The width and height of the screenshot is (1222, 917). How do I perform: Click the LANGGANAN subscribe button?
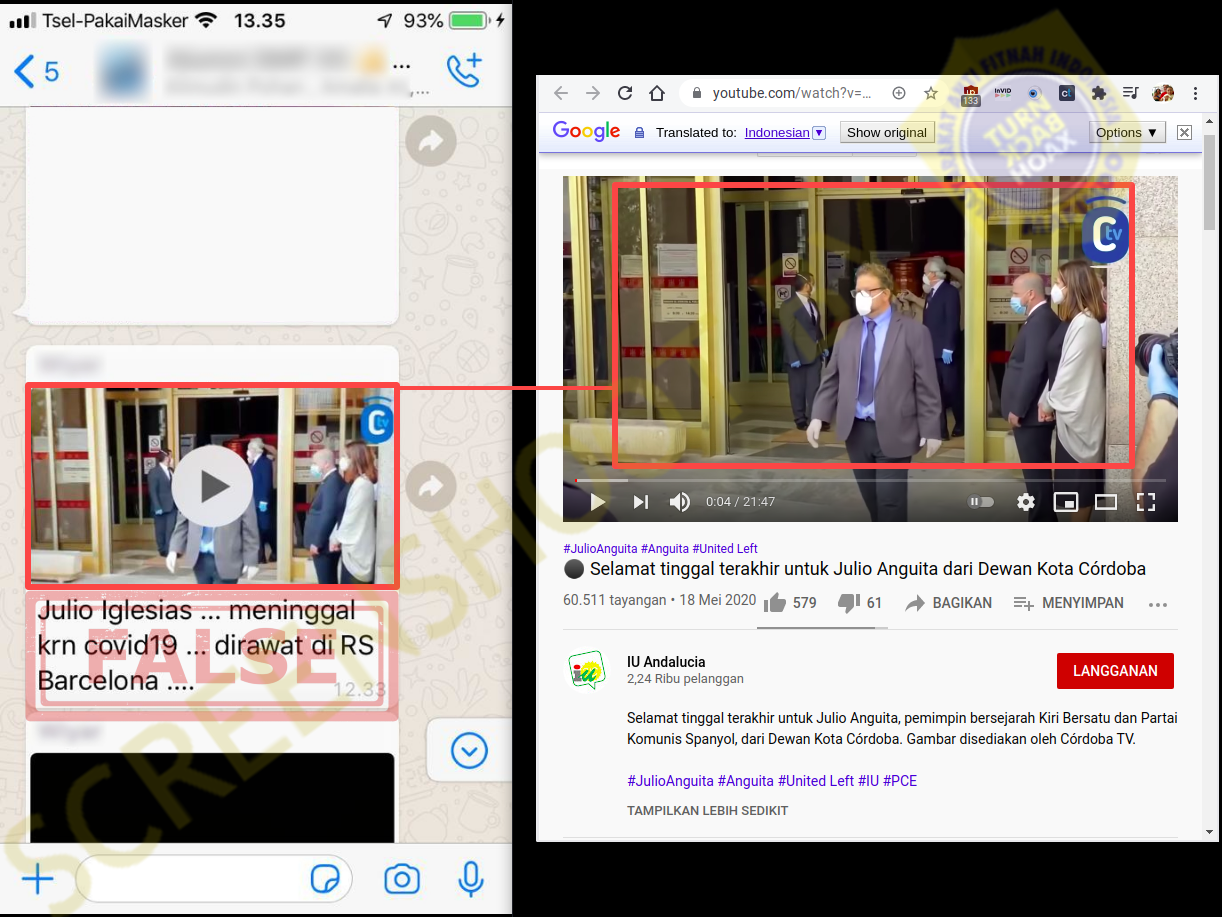(x=1115, y=671)
